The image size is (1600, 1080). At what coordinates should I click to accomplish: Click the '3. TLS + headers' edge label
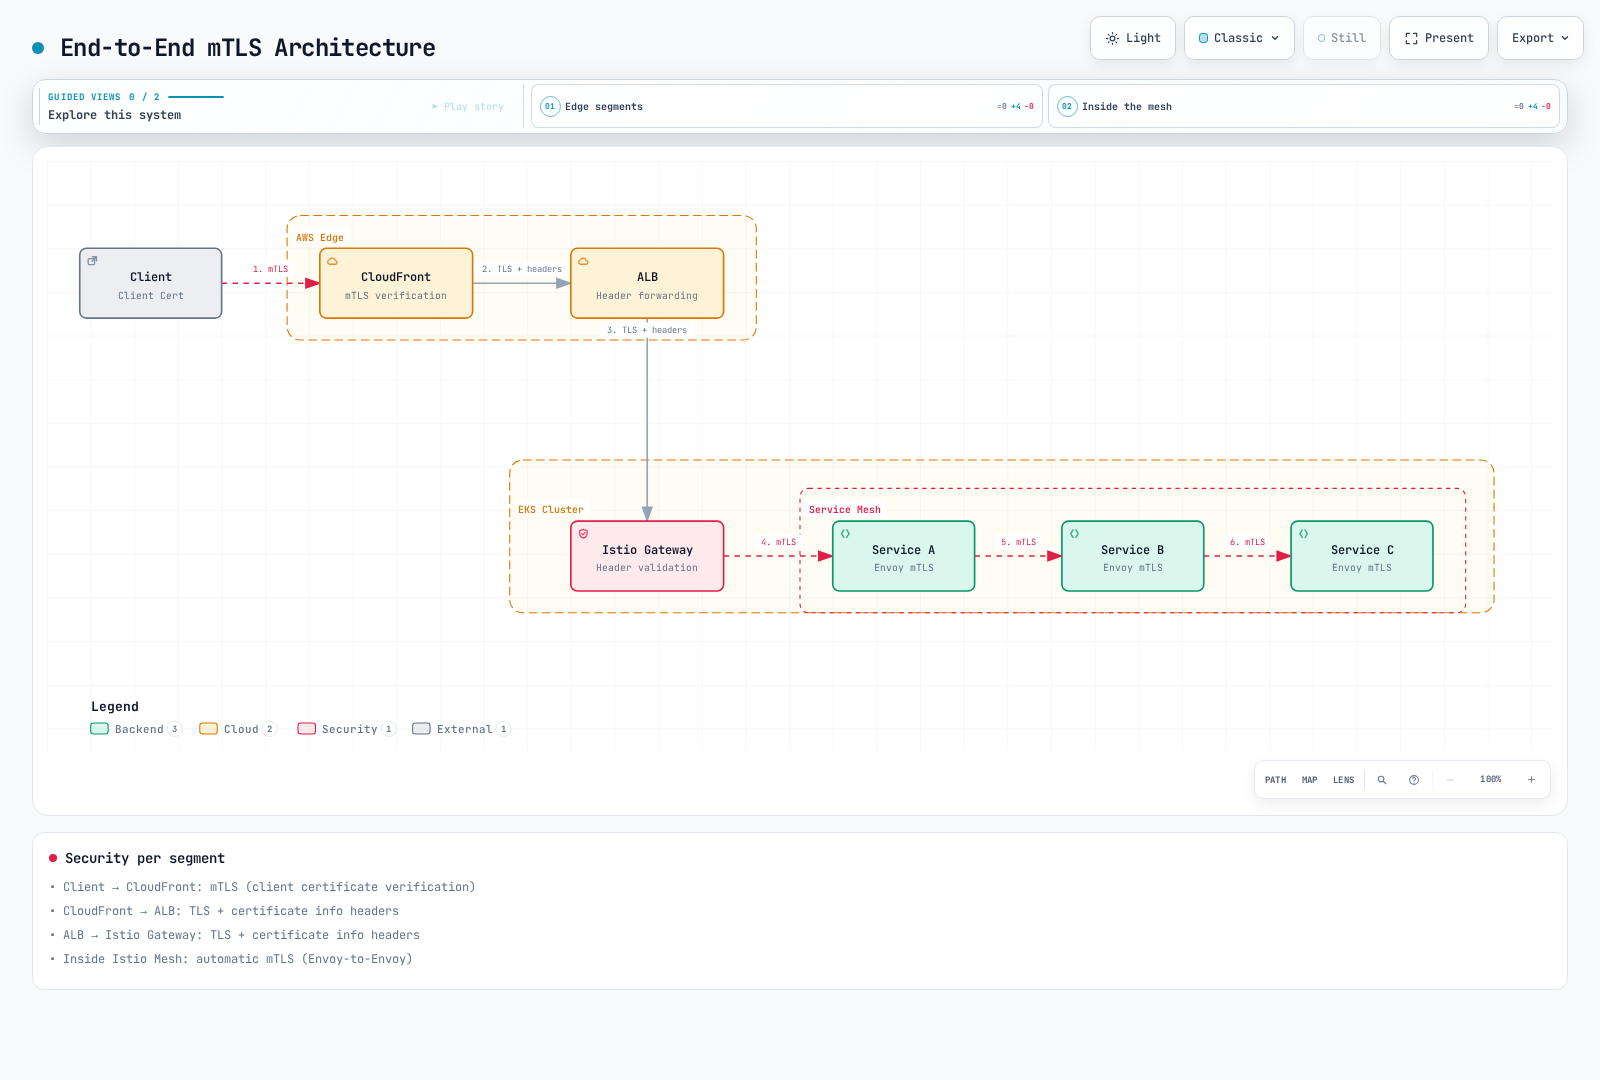click(647, 330)
